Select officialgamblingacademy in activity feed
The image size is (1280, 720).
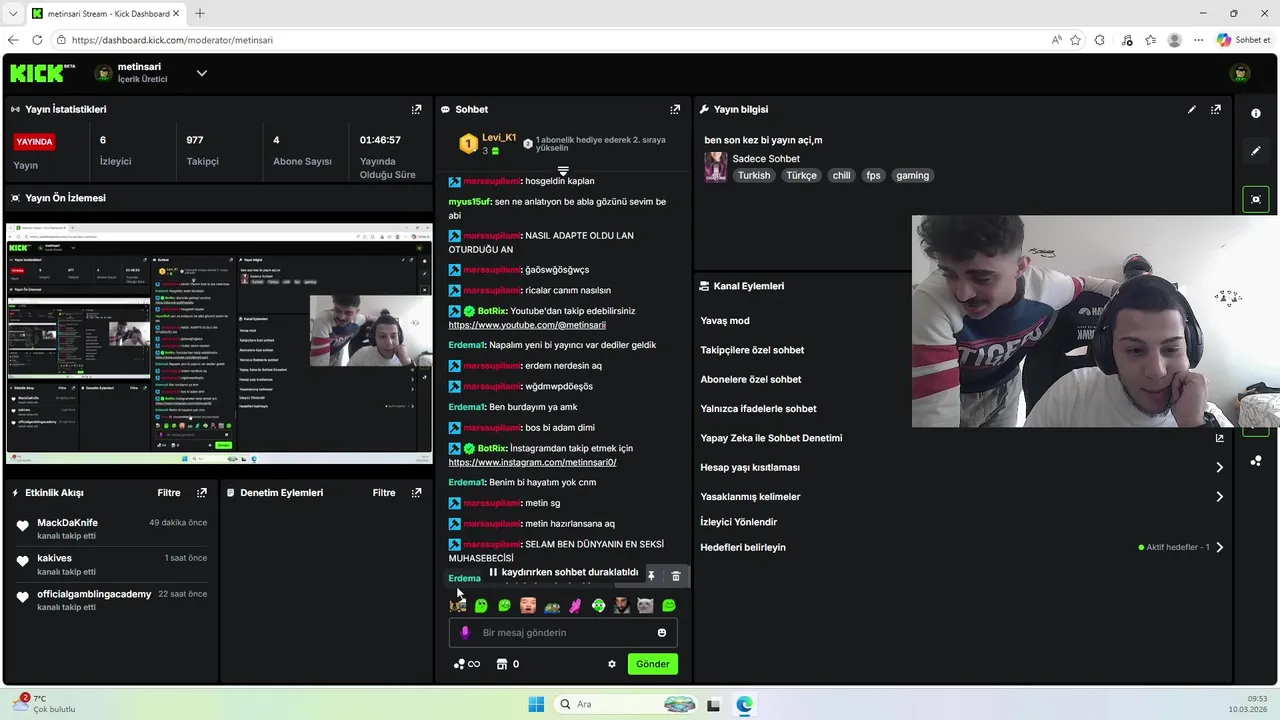click(94, 594)
